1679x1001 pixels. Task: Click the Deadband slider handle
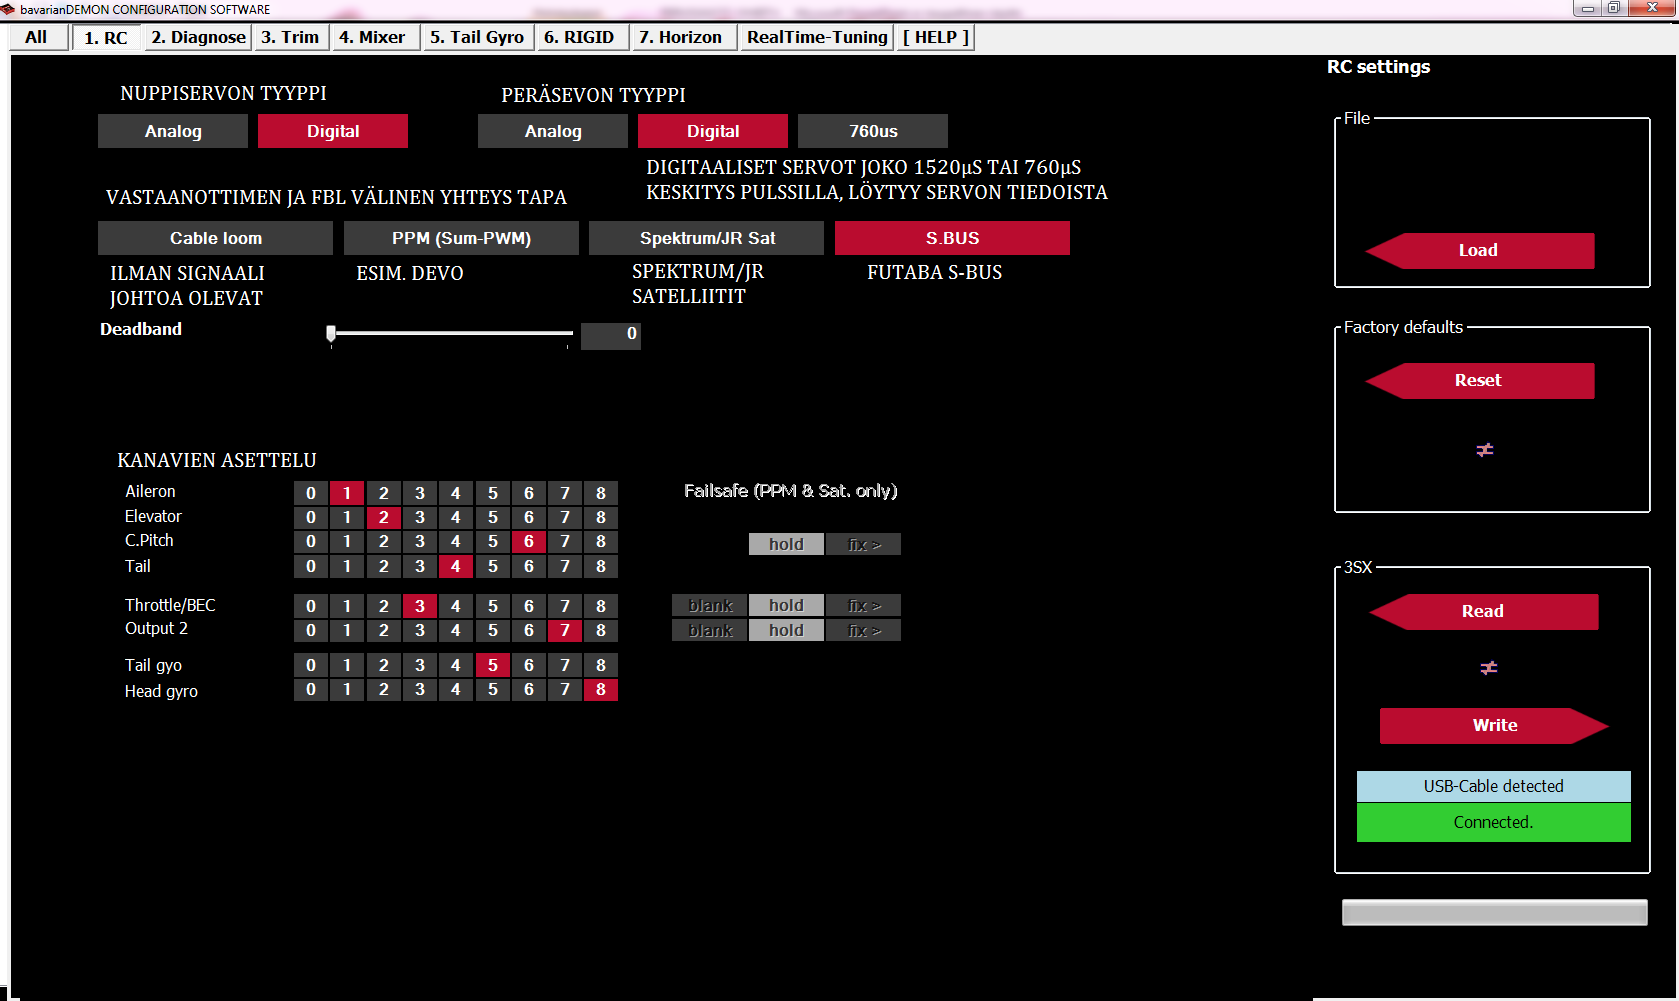[331, 334]
